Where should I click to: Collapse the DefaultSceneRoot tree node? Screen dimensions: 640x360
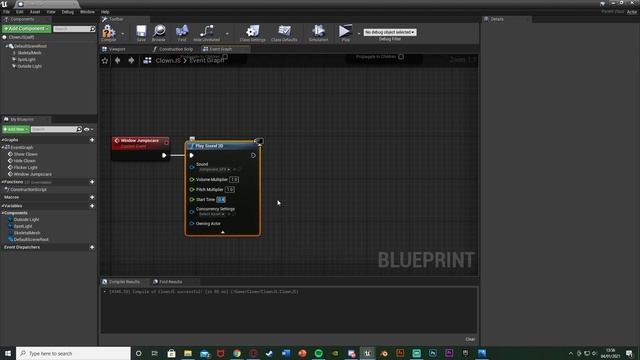pyautogui.click(x=7, y=46)
